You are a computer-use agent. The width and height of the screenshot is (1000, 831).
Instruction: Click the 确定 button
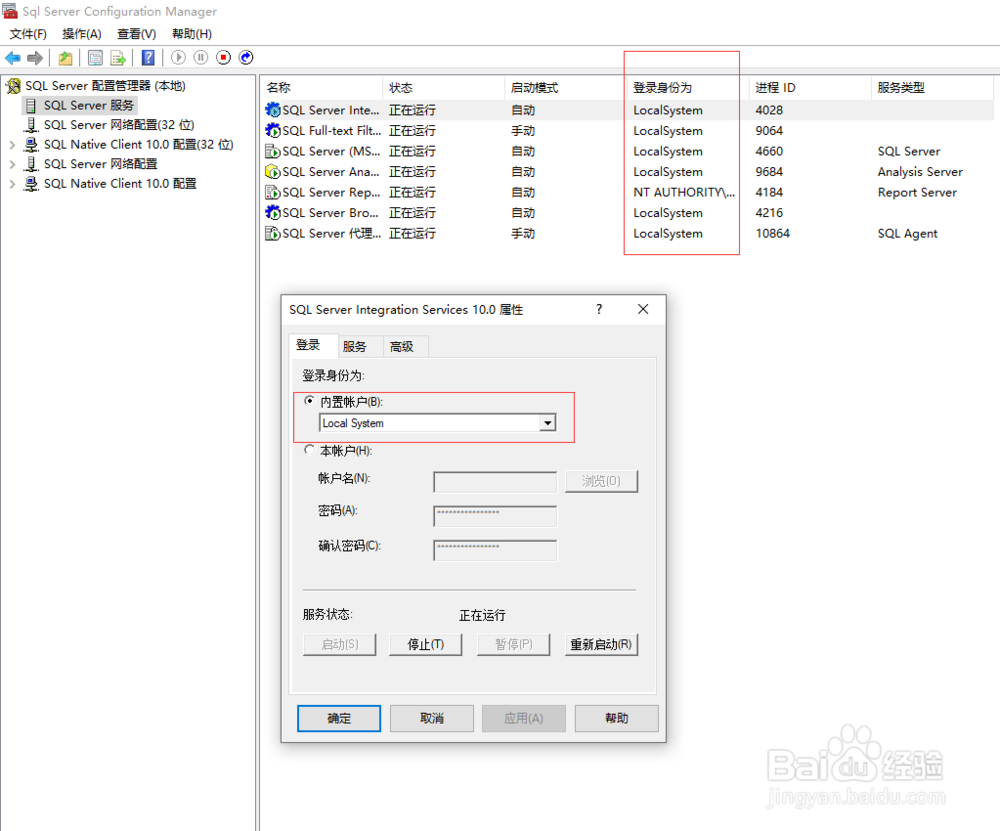click(x=339, y=718)
